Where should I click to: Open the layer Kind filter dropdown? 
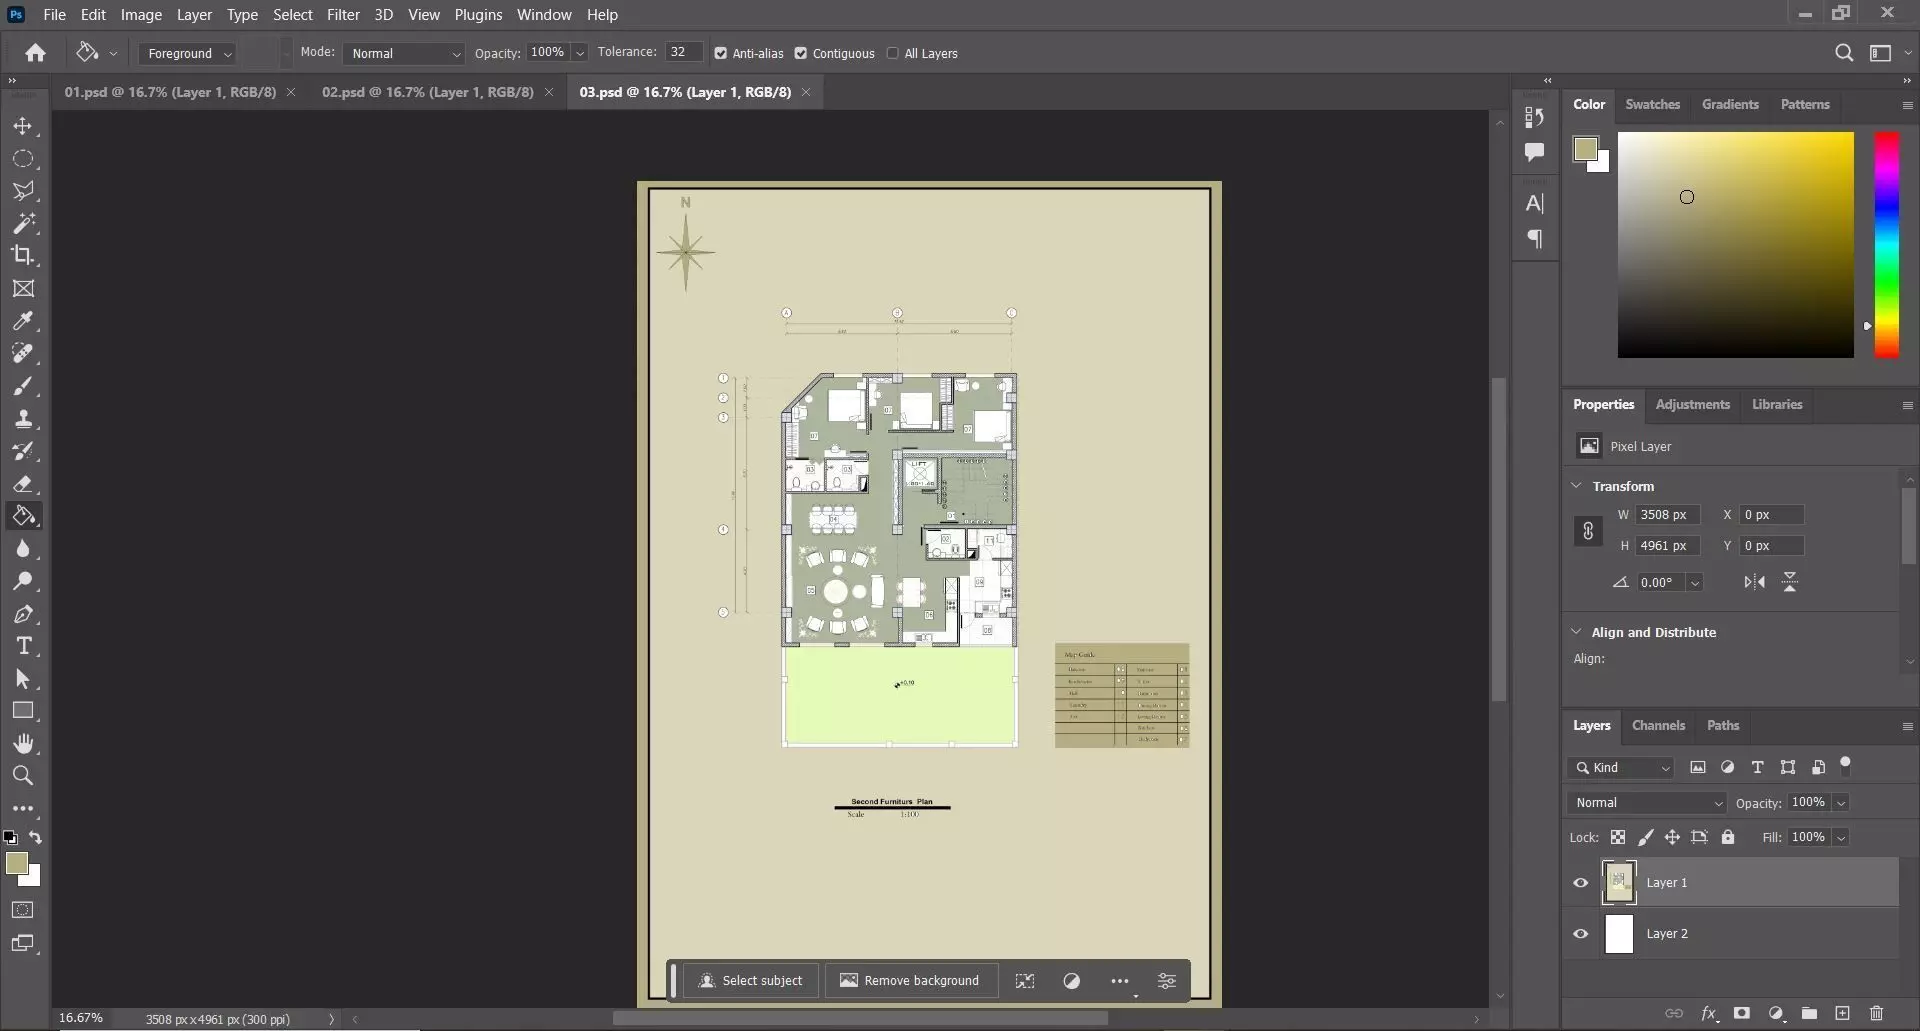click(1620, 768)
